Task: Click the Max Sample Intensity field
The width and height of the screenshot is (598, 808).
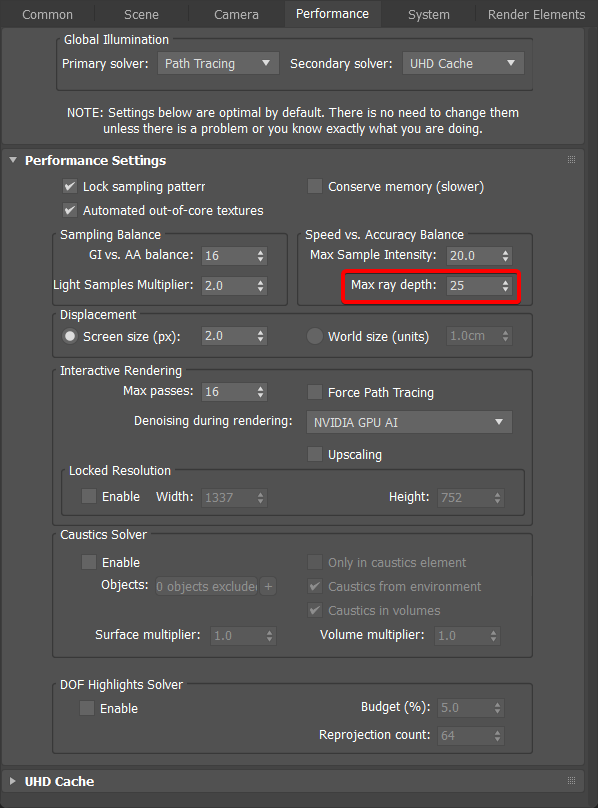Action: coord(473,256)
